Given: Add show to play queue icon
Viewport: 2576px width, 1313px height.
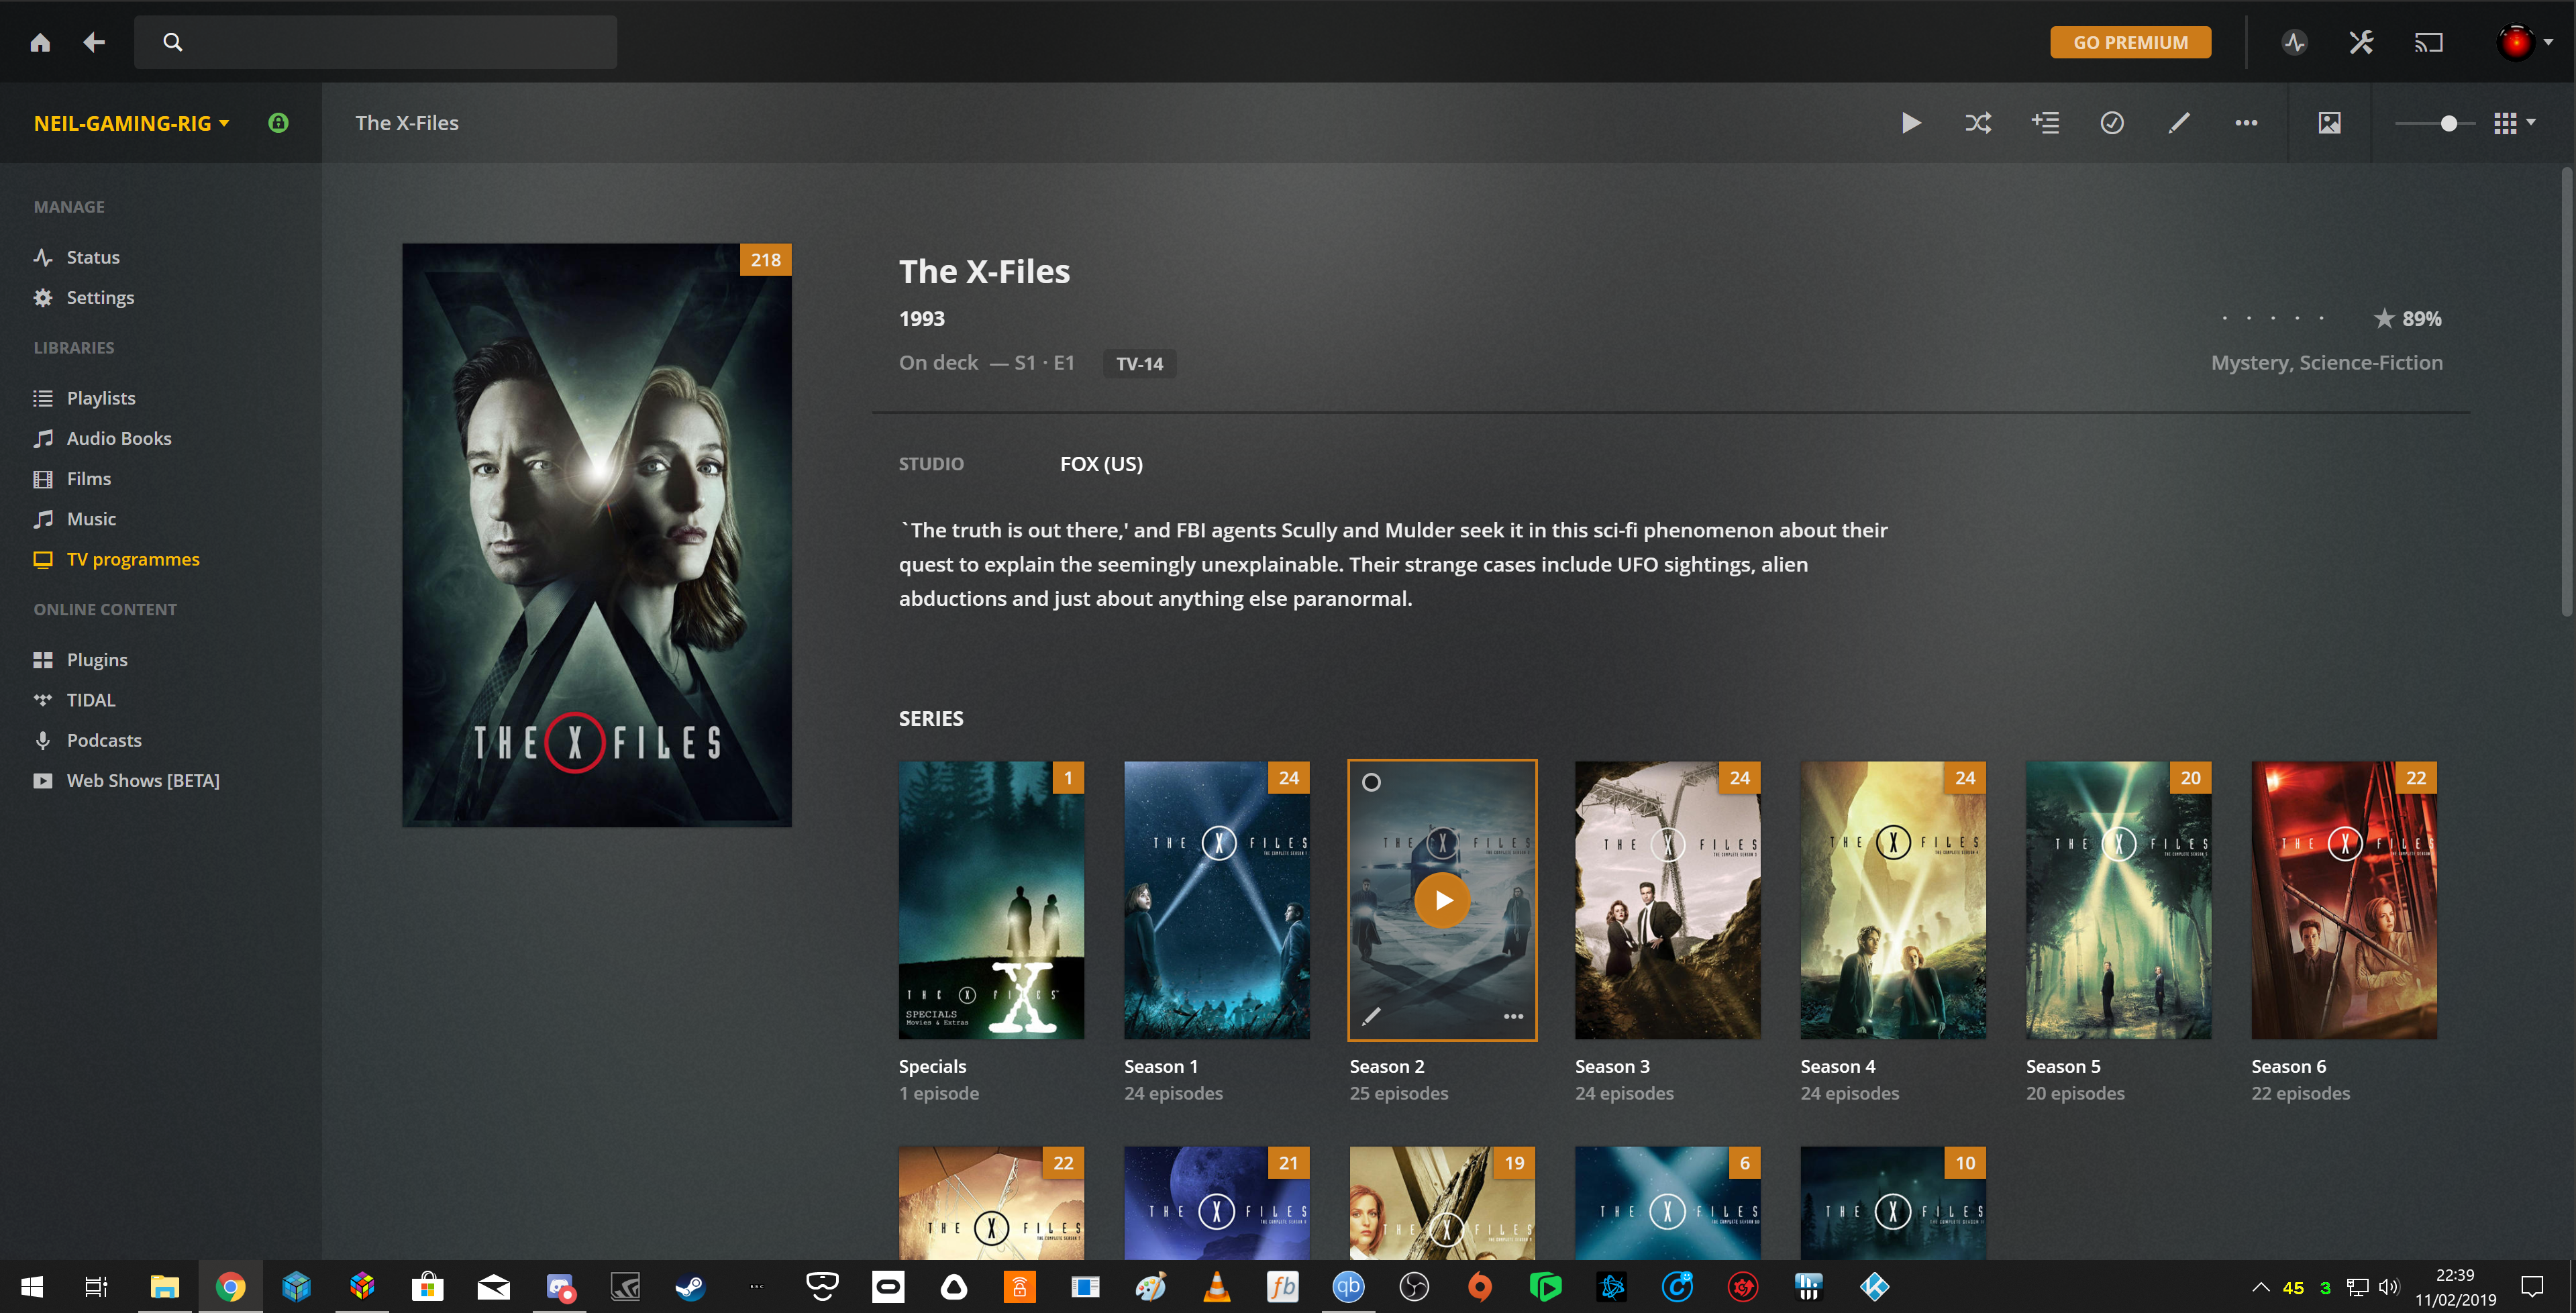Looking at the screenshot, I should pyautogui.click(x=2045, y=123).
